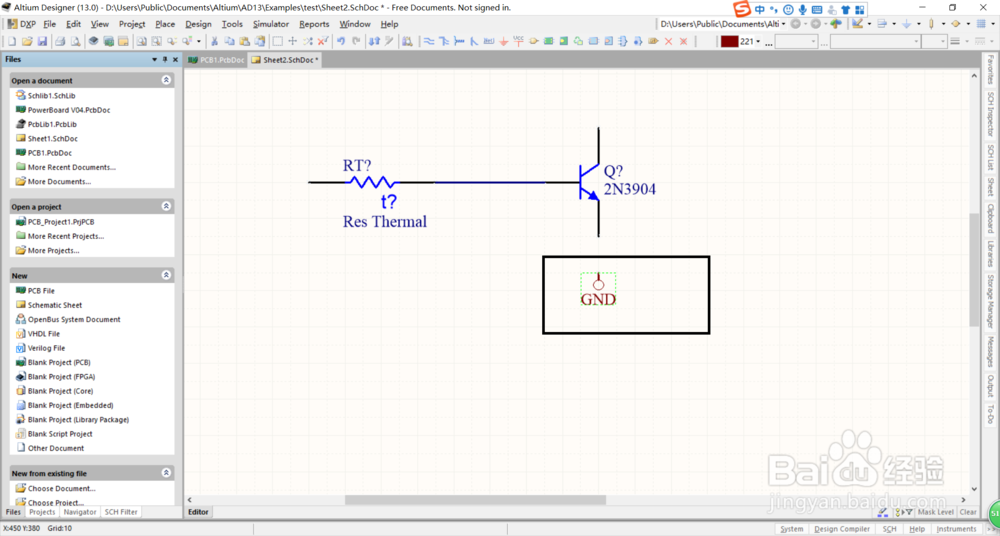Create a Blank Project (PCB)
1000x536 pixels.
61,362
